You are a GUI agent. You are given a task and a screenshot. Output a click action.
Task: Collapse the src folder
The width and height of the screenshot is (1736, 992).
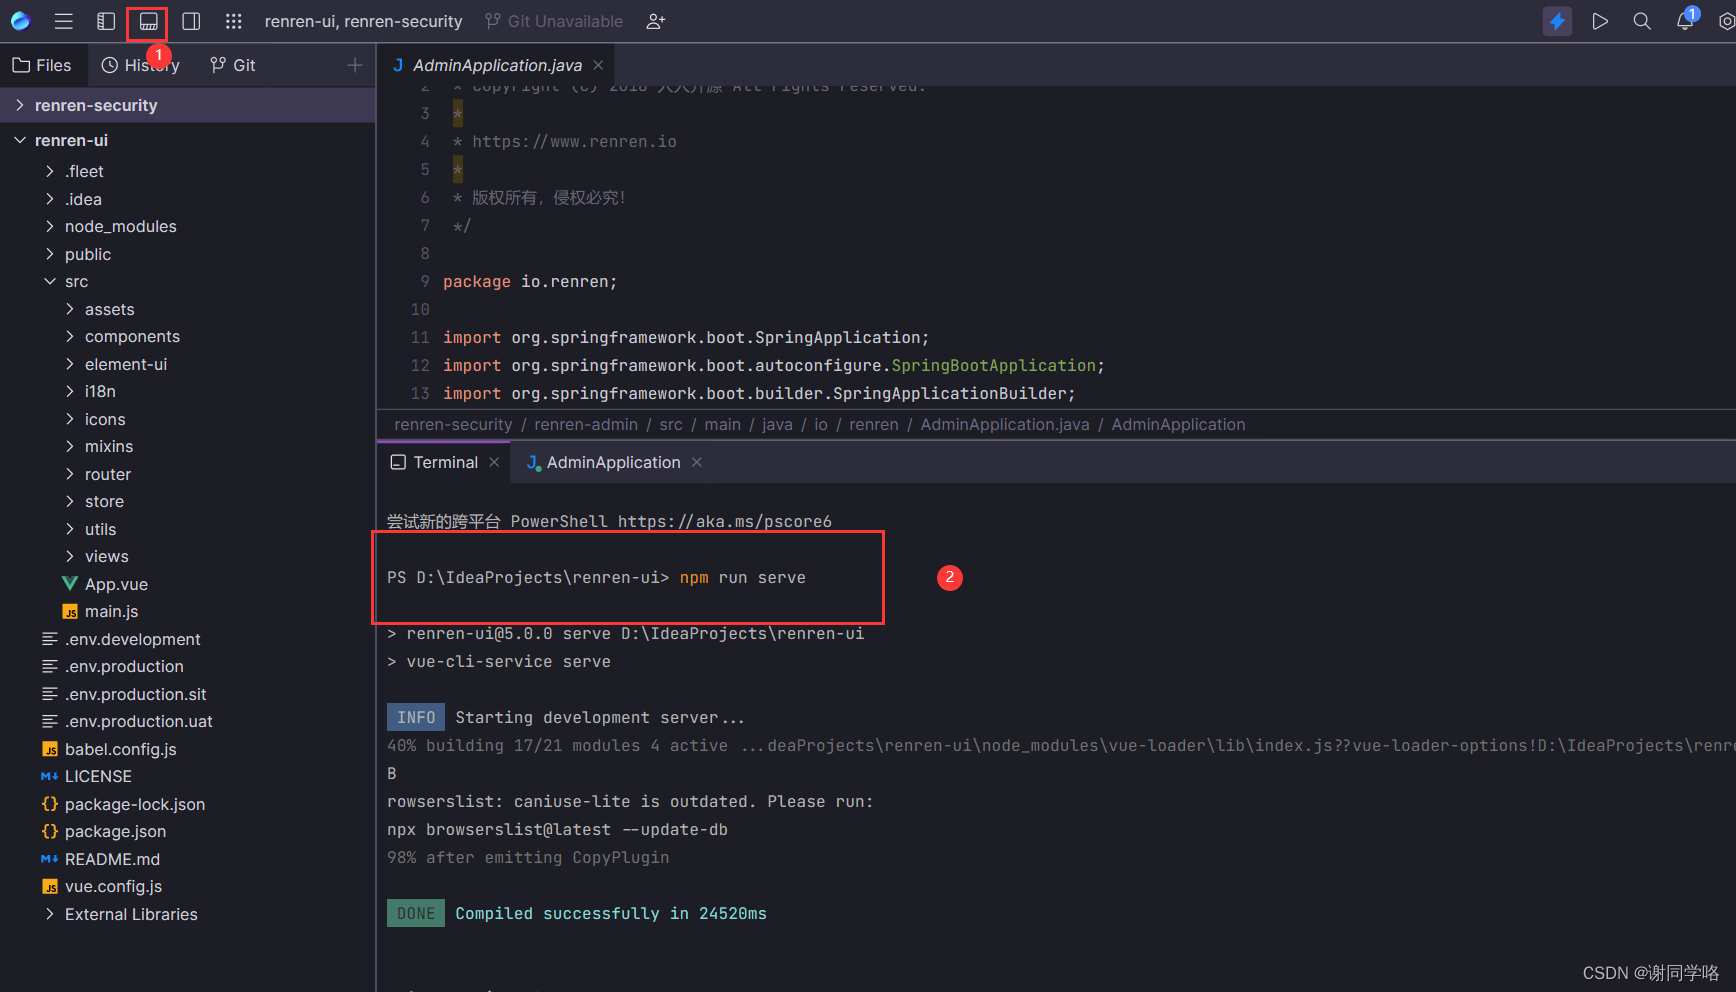coord(49,281)
